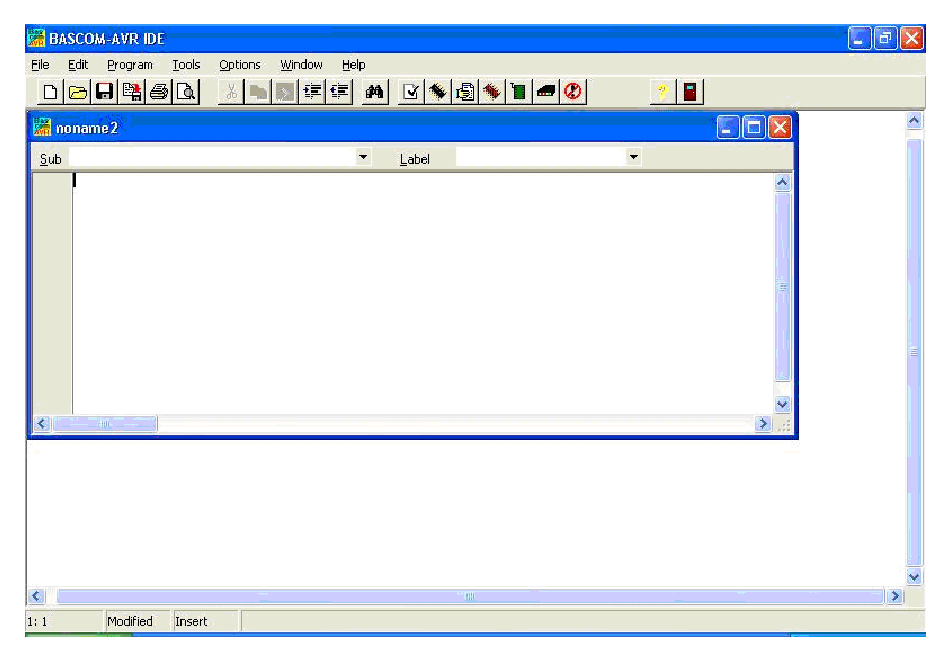Restore down the BASCOM-AVR IDE window
The image size is (948, 660).
[886, 39]
